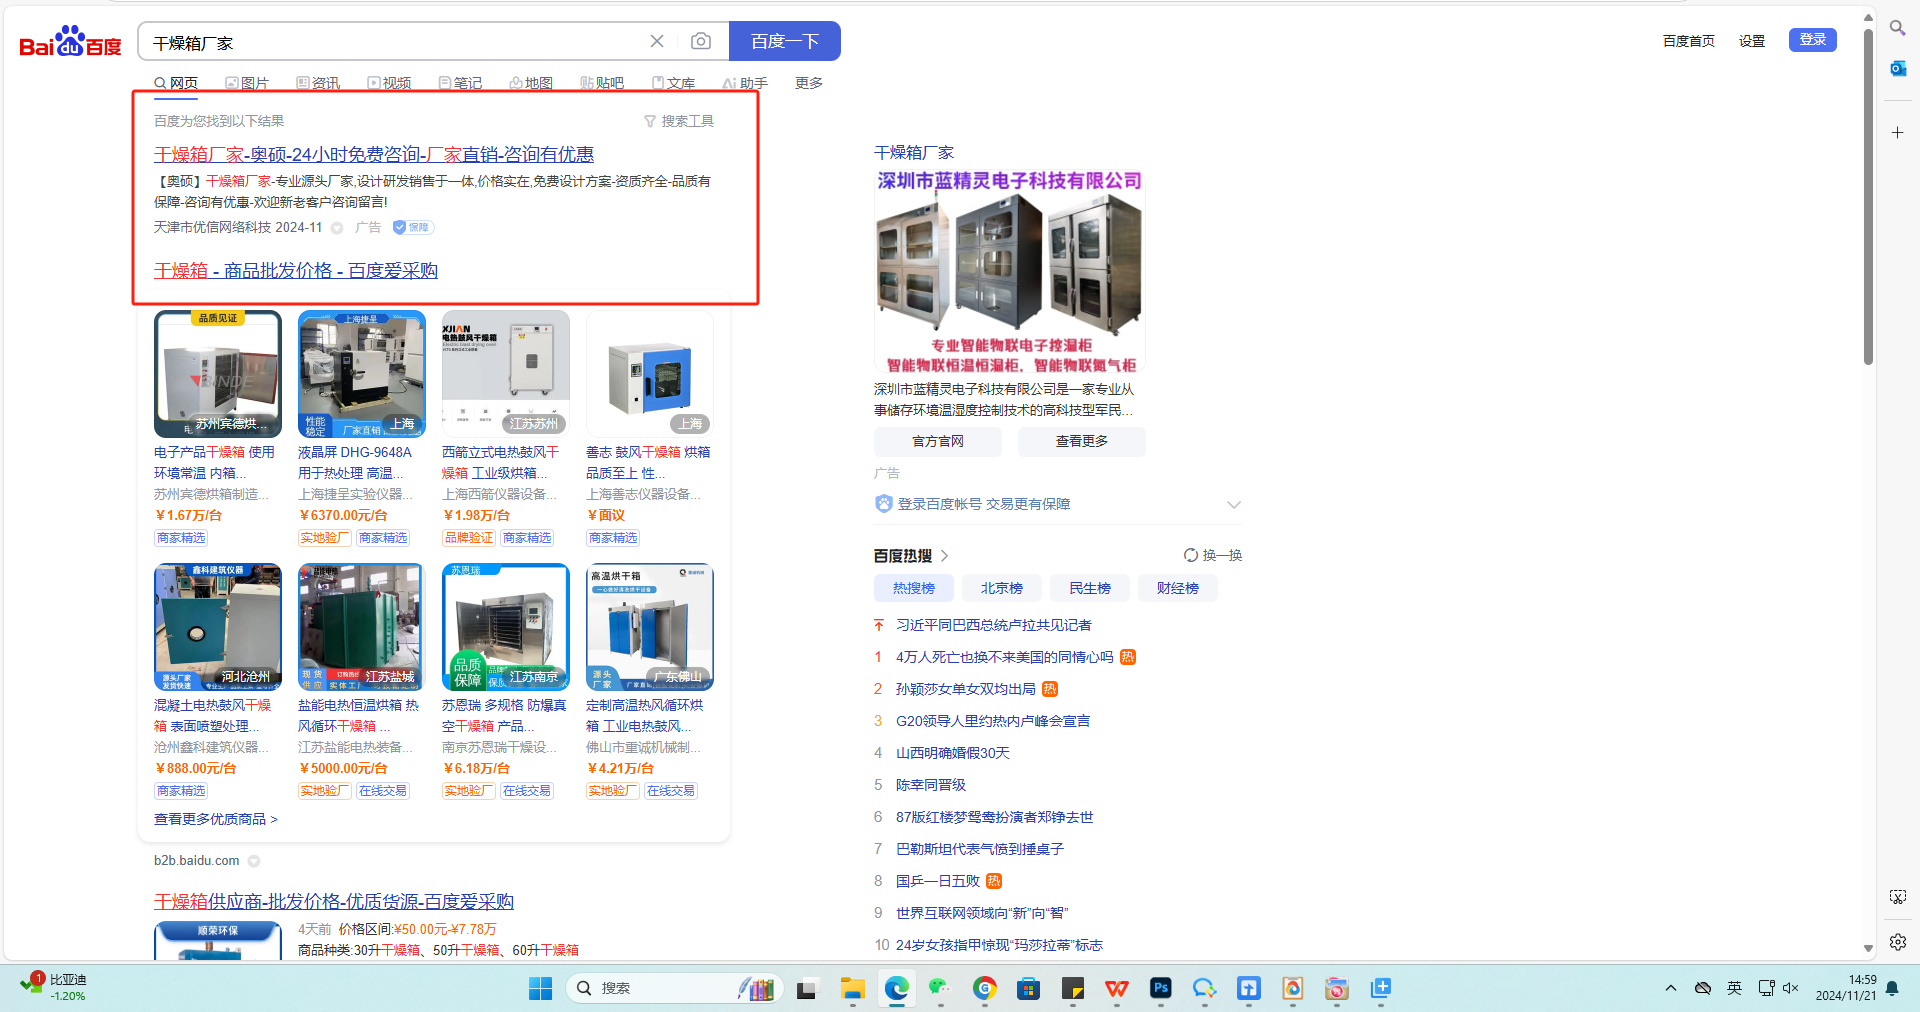Image resolution: width=1920 pixels, height=1012 pixels.
Task: Open the 查看更多优质商品 link
Action: click(215, 819)
